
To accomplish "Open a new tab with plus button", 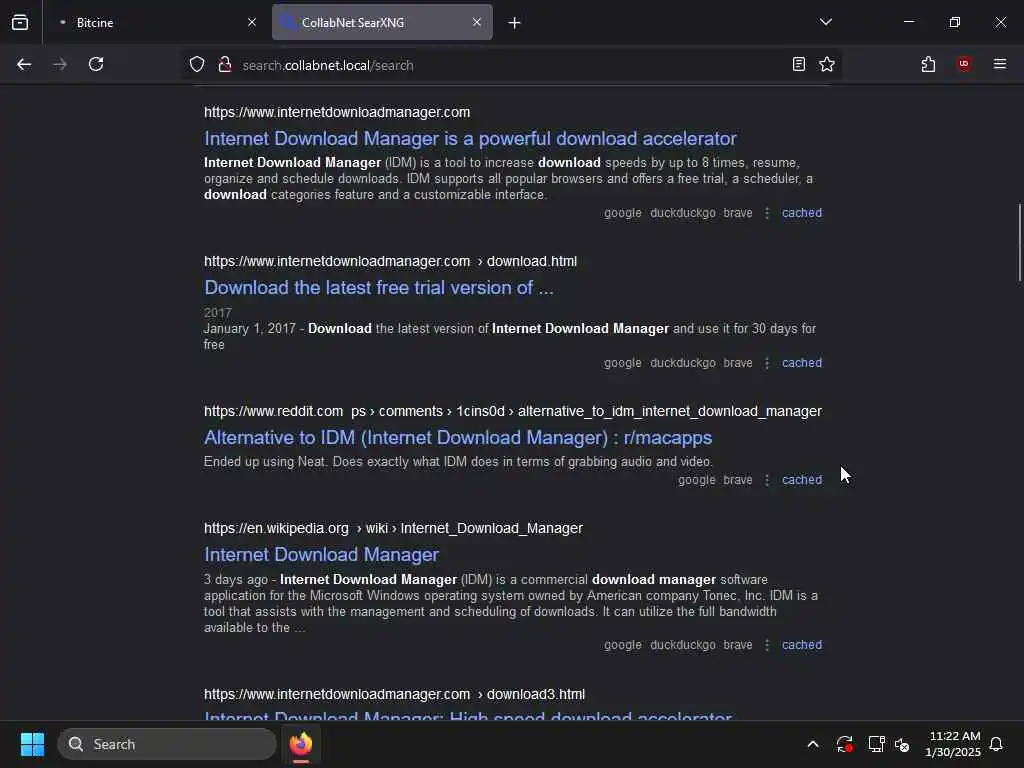I will [515, 23].
